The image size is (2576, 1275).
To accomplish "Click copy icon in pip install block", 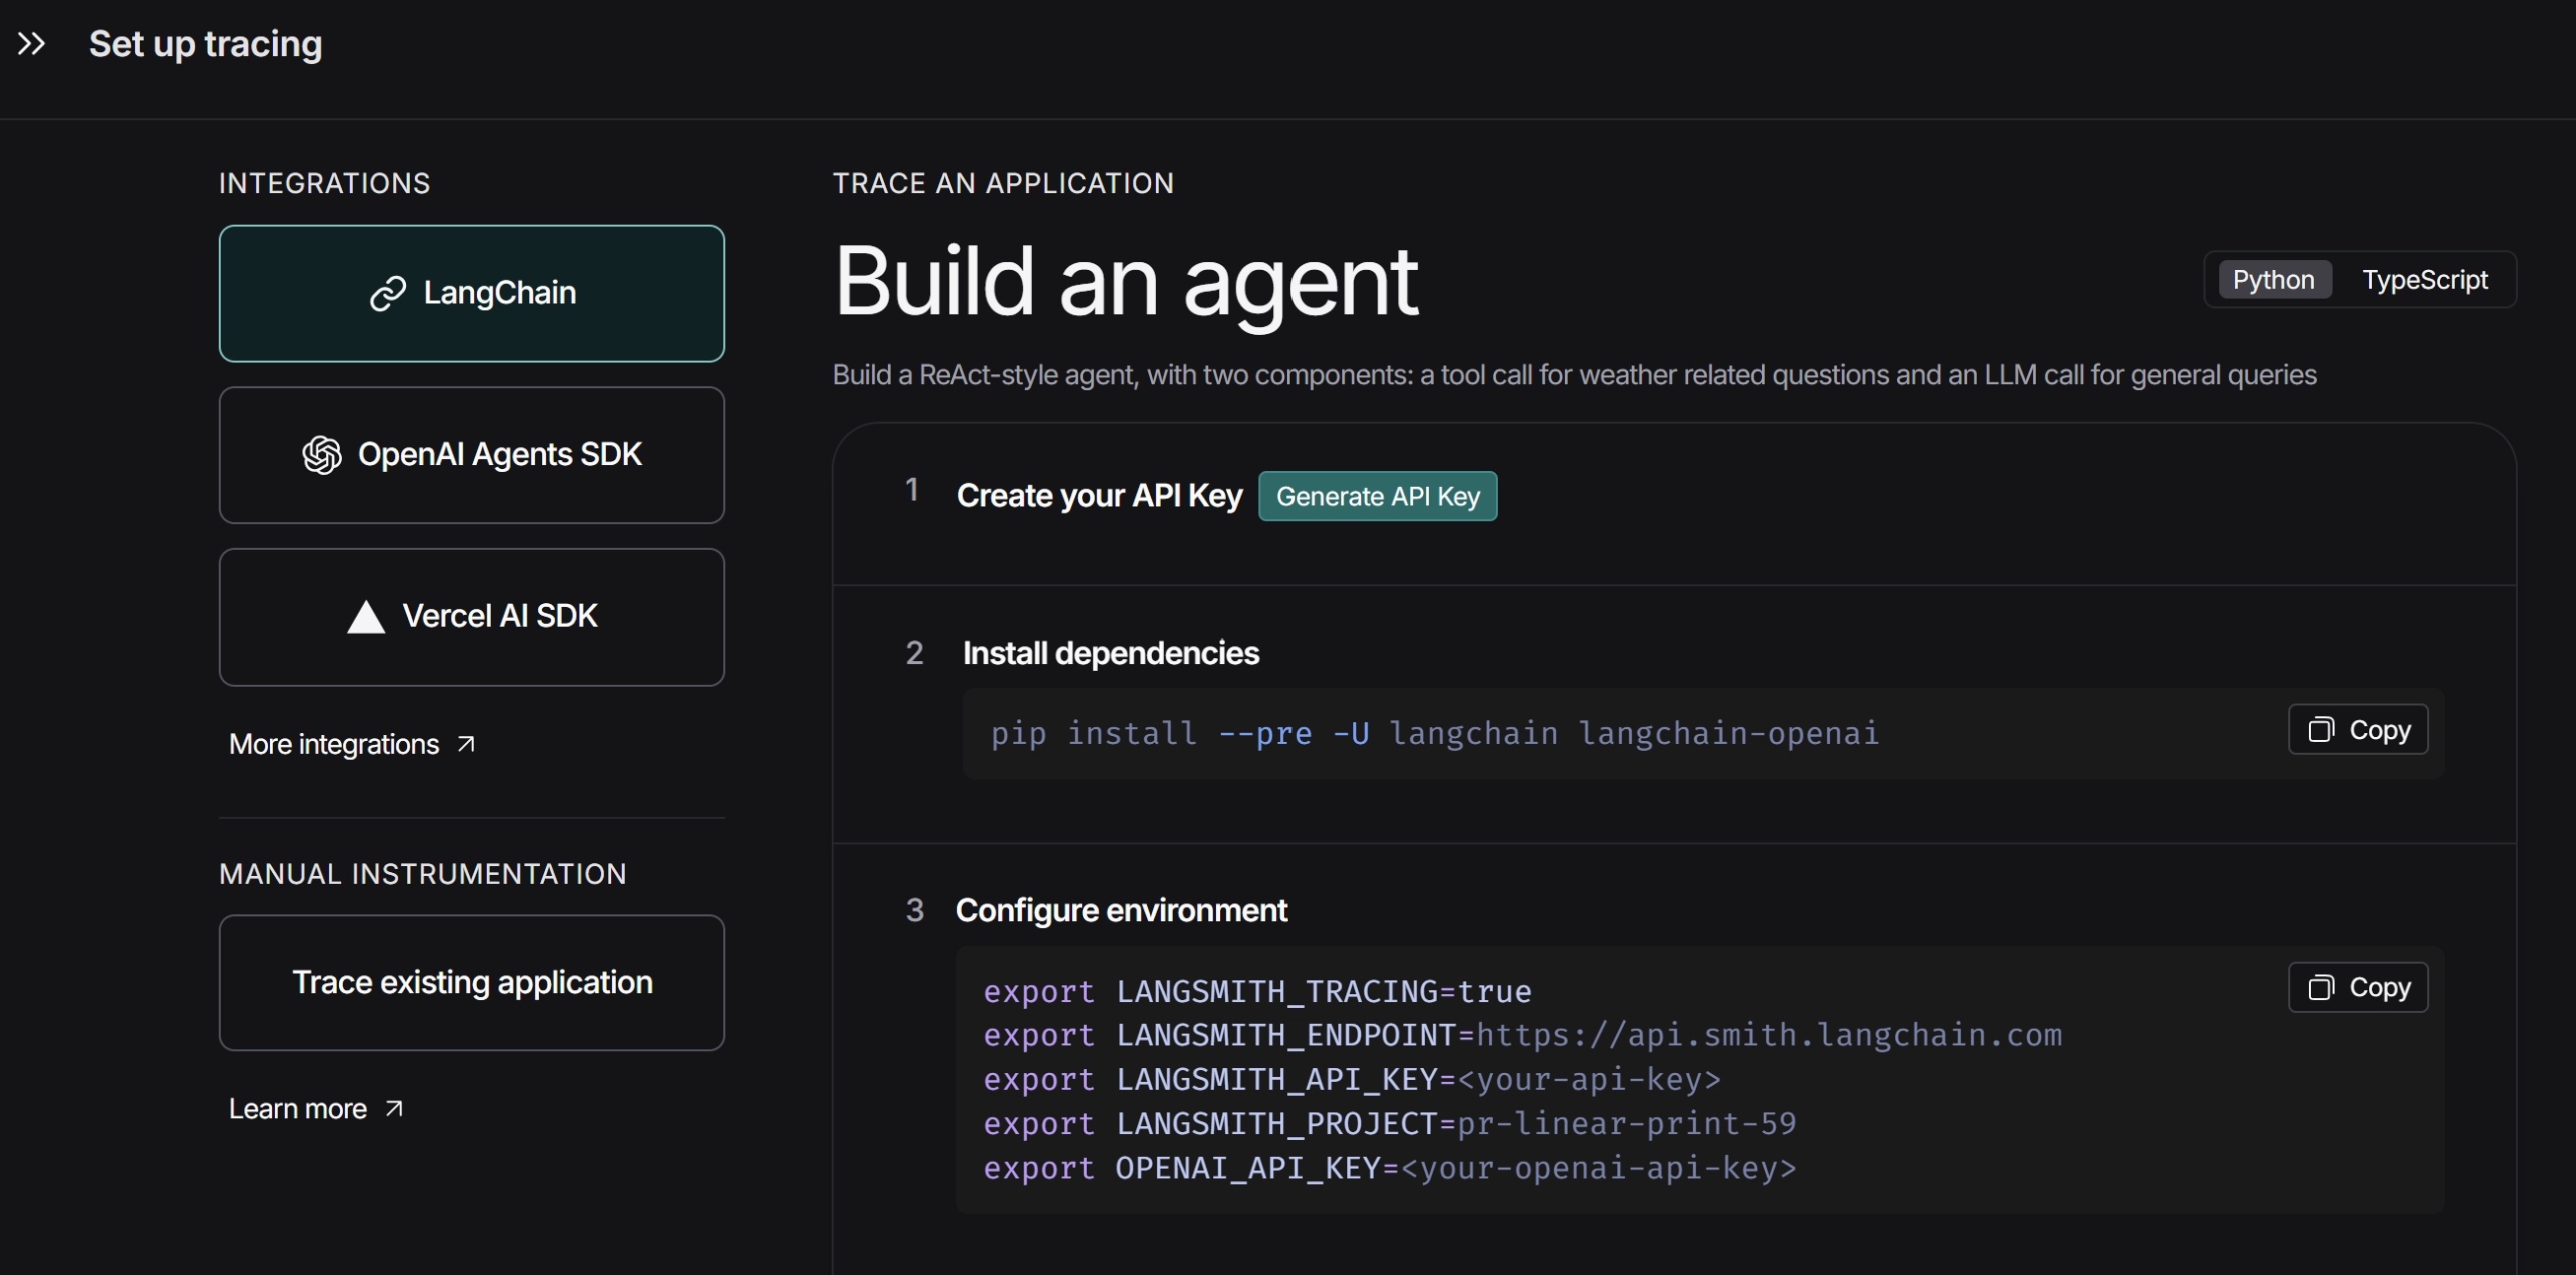I will point(2320,730).
